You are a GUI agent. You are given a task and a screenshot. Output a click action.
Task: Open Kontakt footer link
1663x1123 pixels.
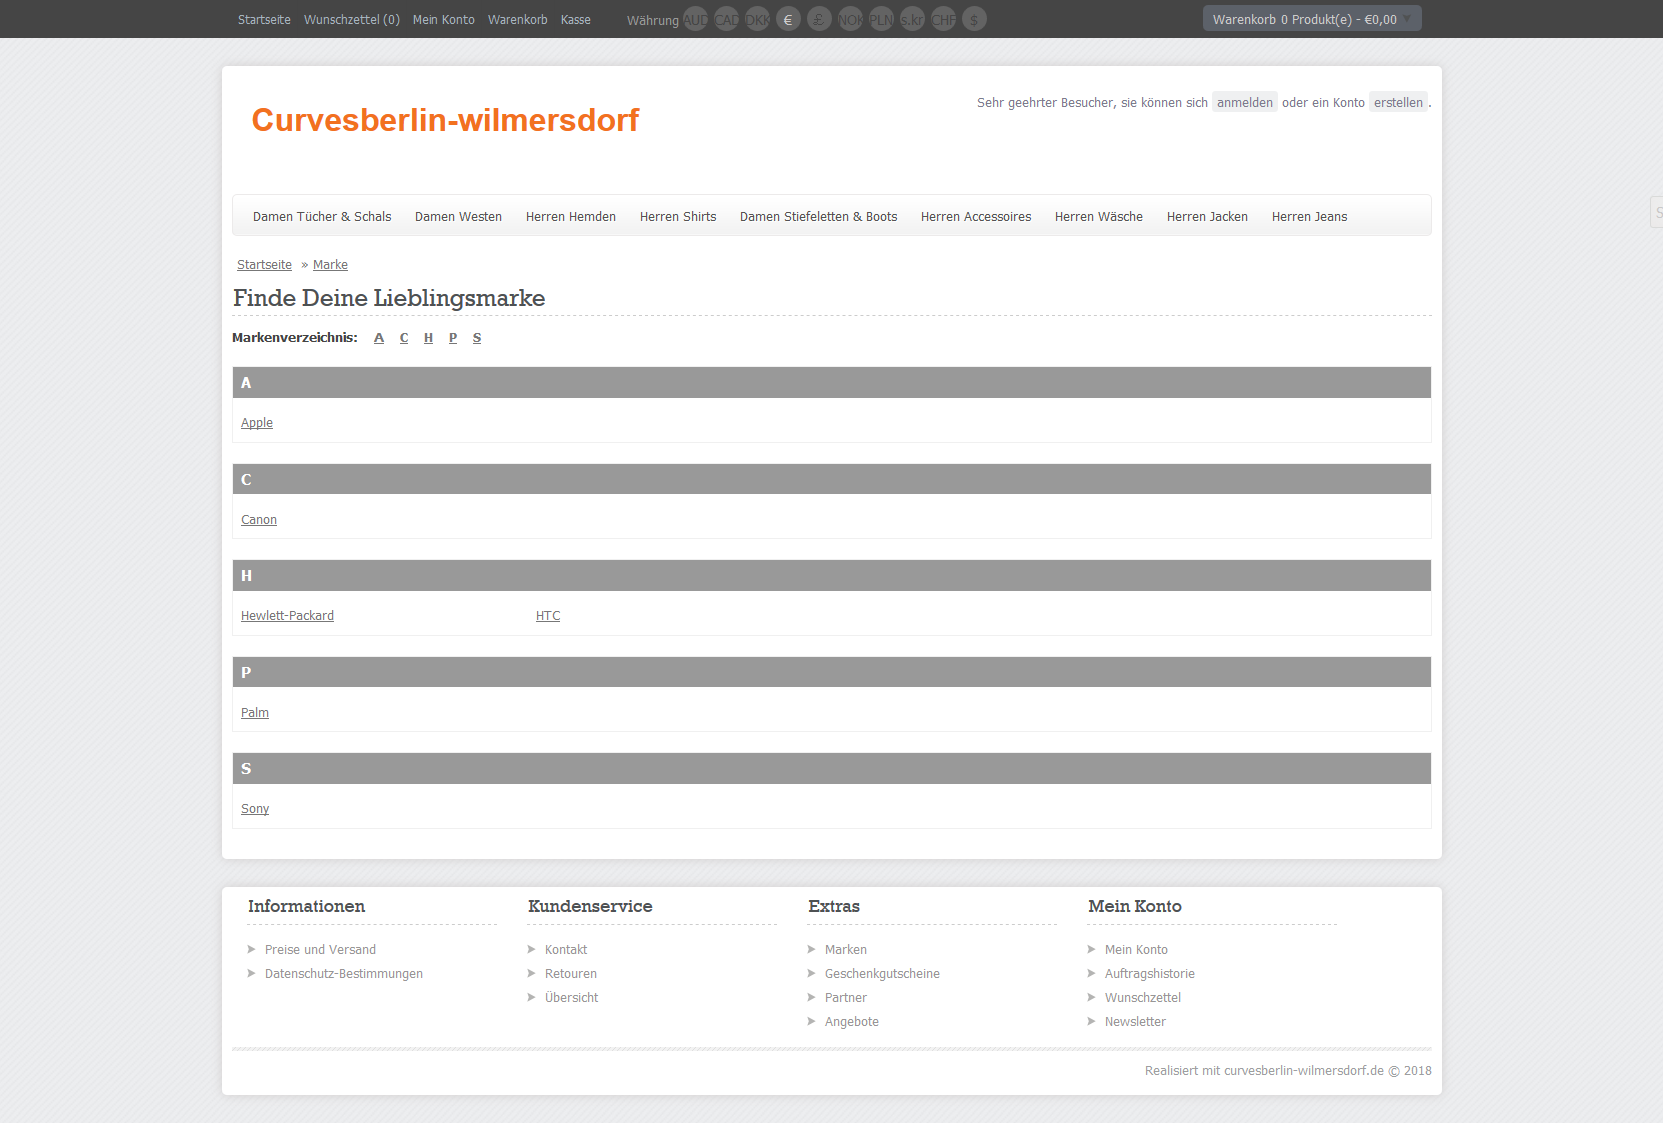tap(566, 949)
